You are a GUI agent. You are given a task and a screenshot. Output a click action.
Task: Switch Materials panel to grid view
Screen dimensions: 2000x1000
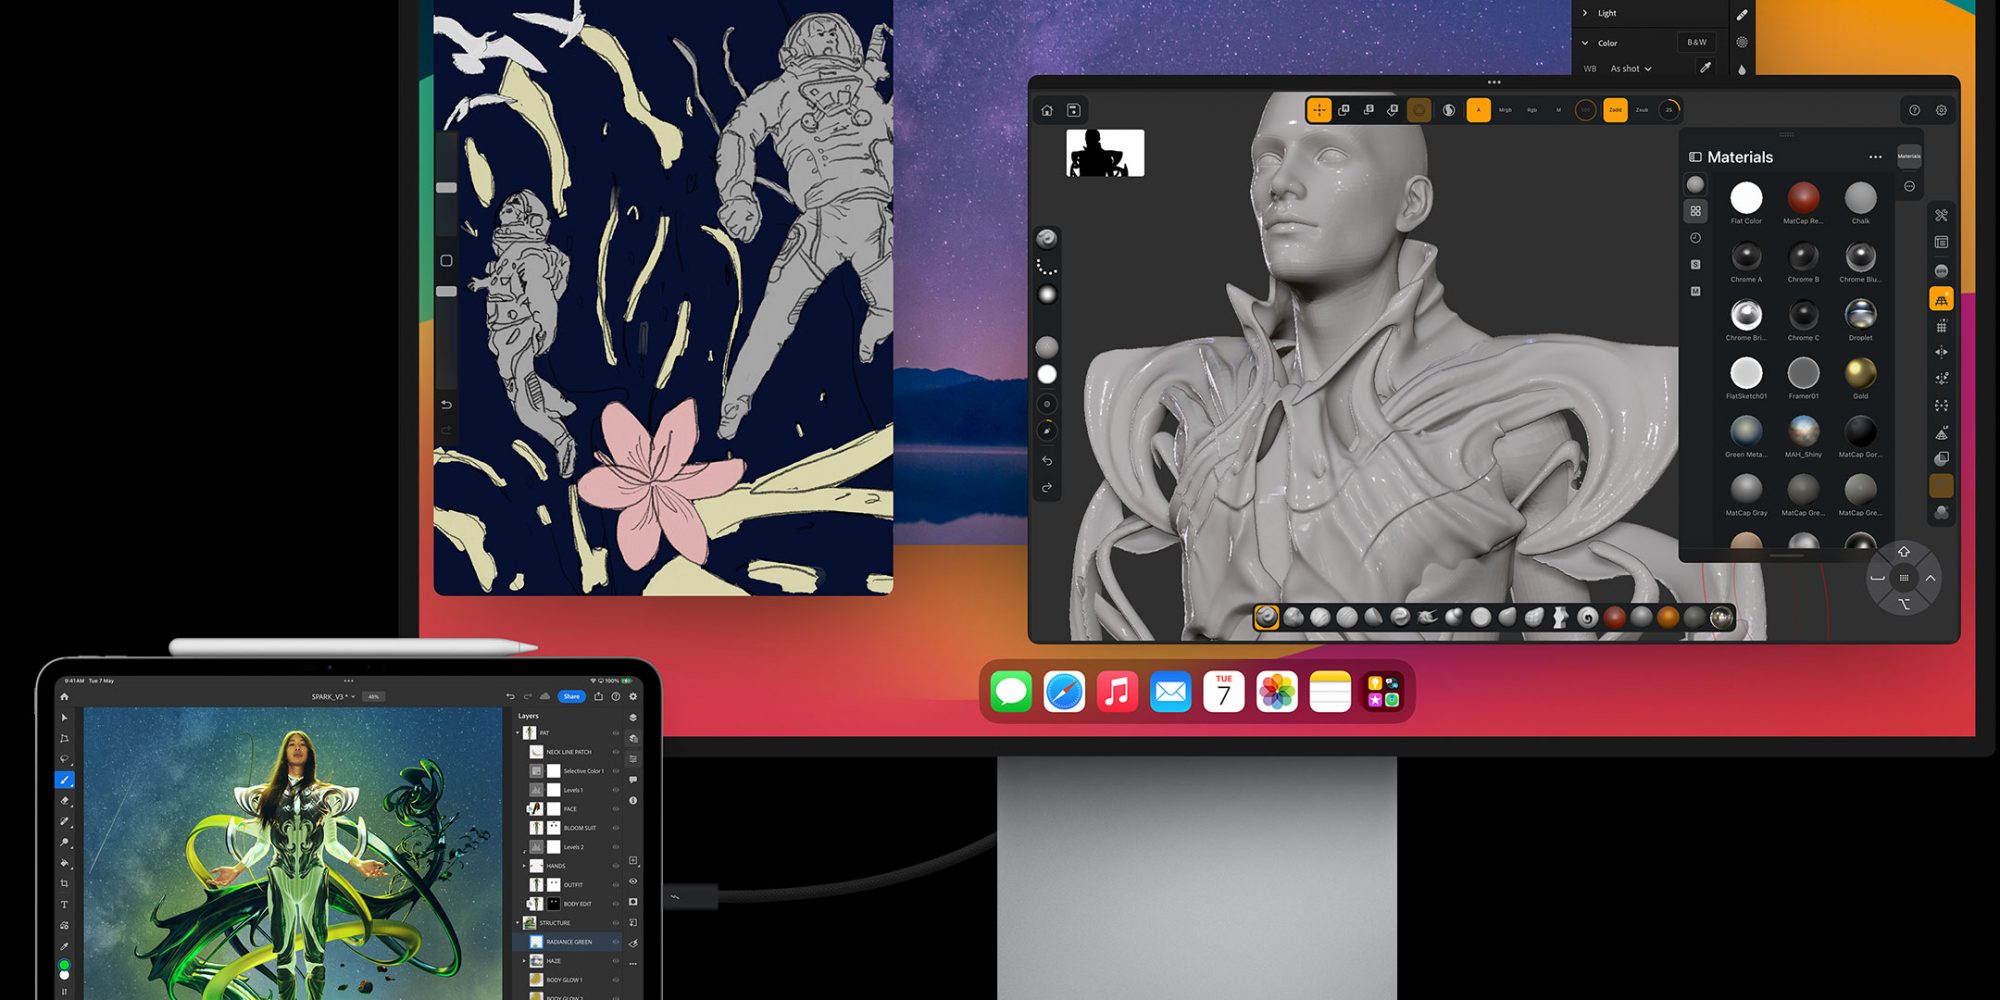pyautogui.click(x=1695, y=211)
